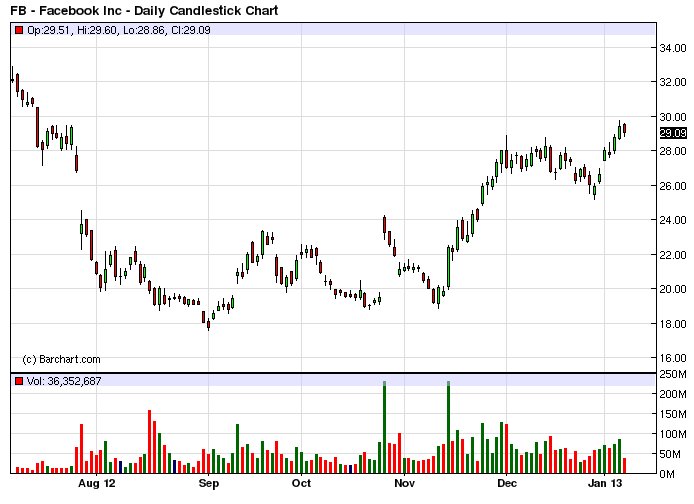Image resolution: width=694 pixels, height=504 pixels.
Task: Click the 24.00 price axis label
Action: [673, 220]
